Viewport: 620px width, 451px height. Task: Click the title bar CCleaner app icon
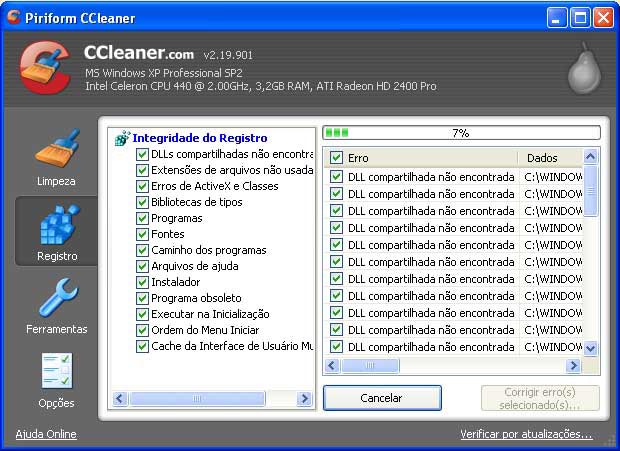pos(14,17)
